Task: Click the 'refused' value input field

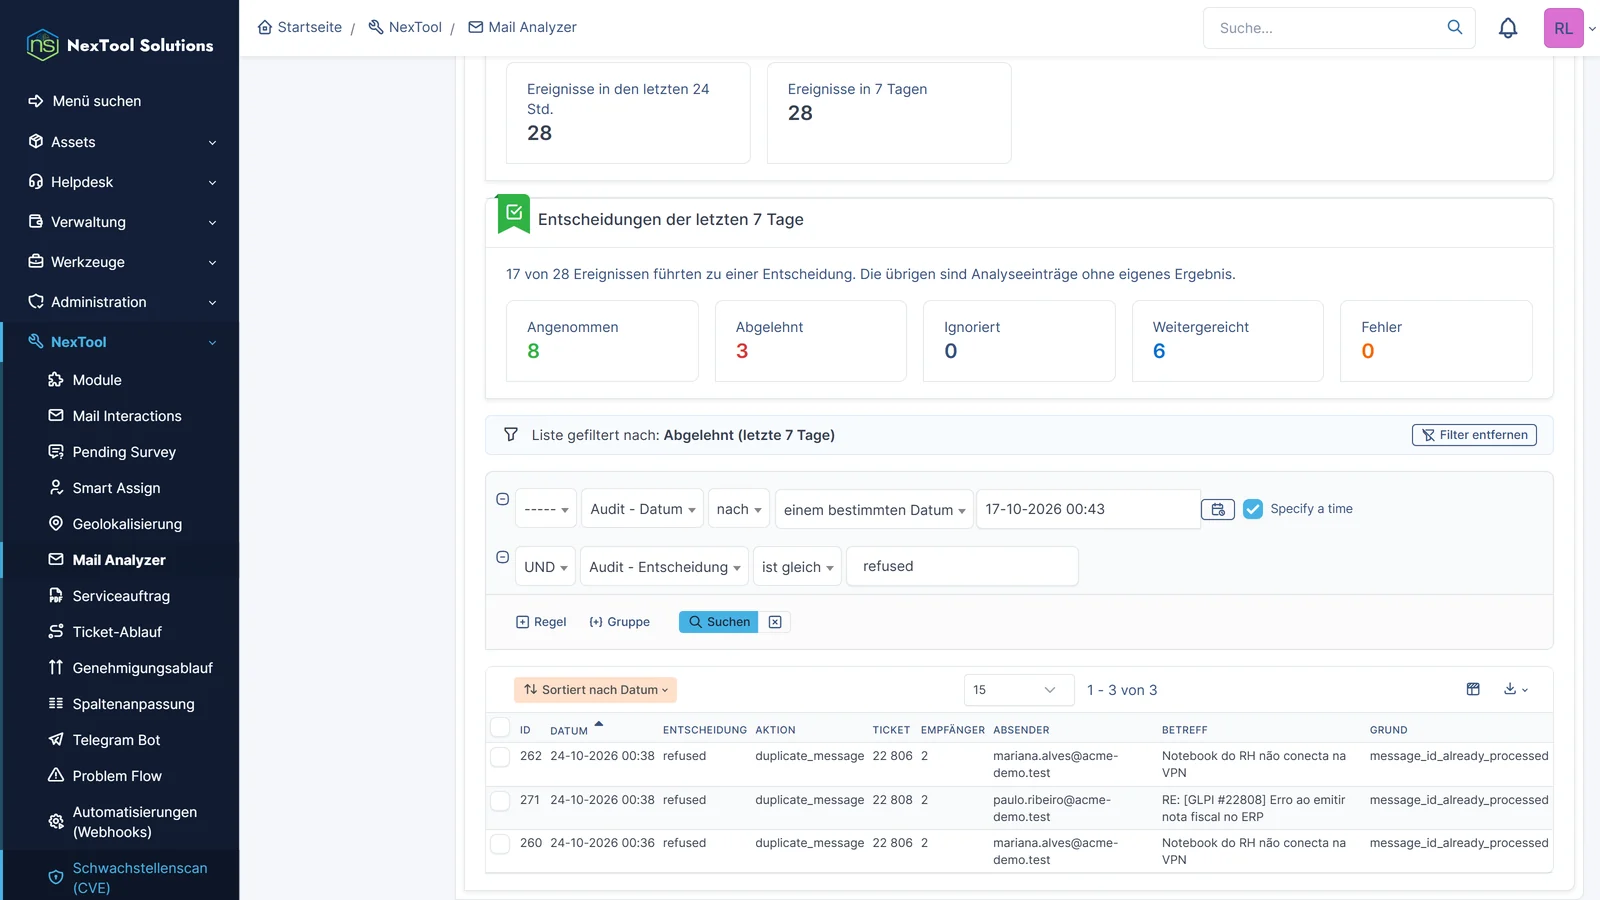Action: [x=962, y=566]
